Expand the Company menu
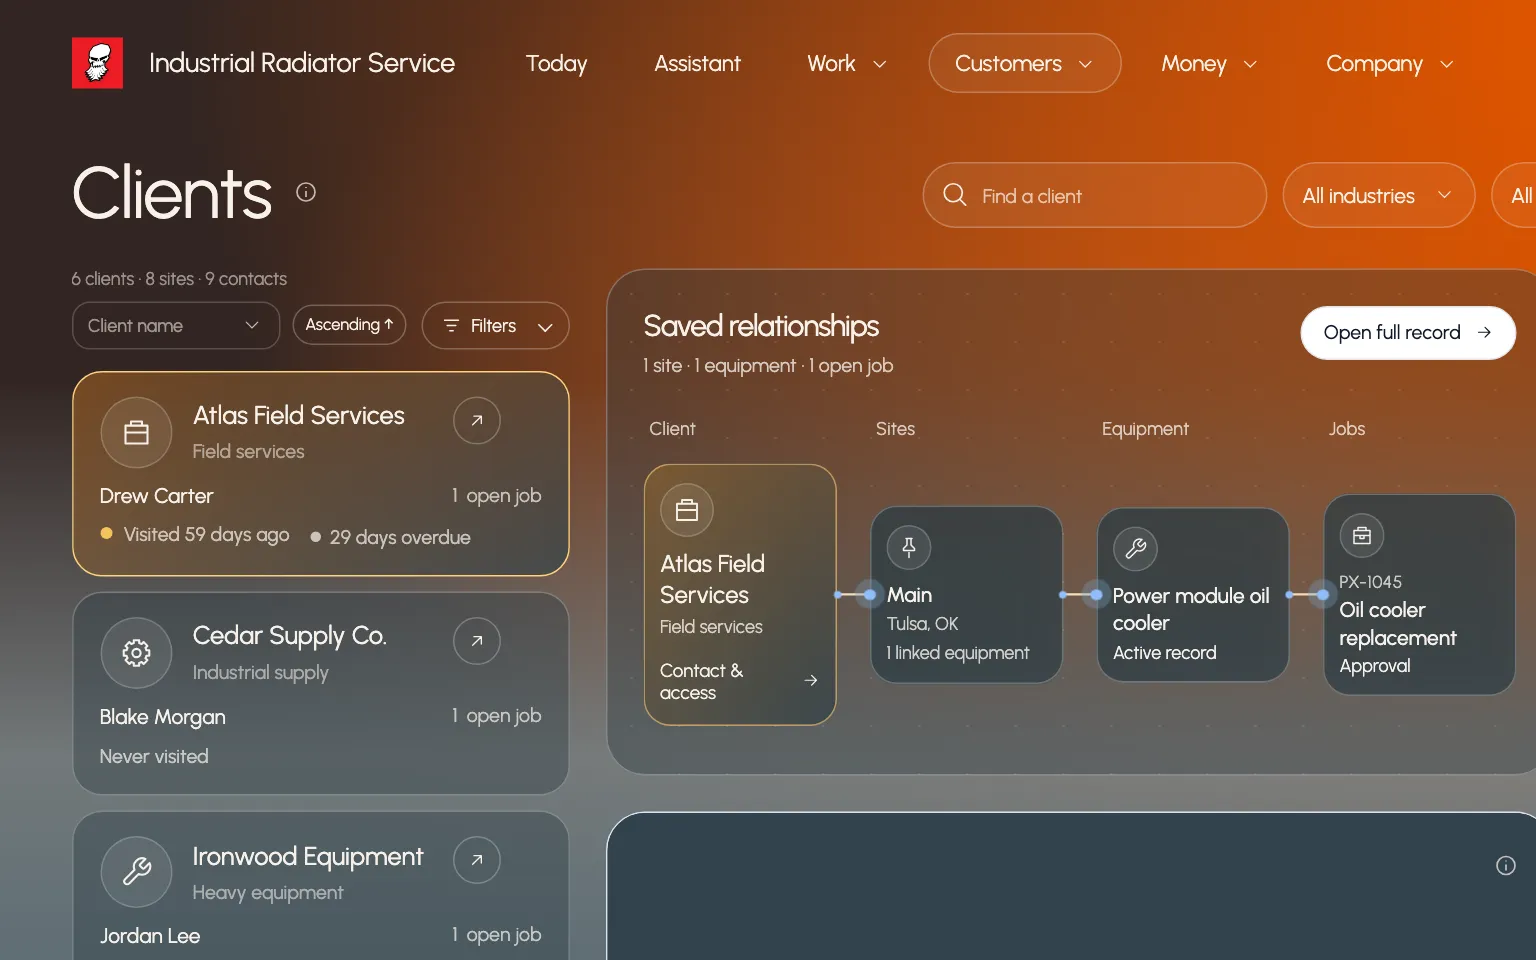The height and width of the screenshot is (960, 1536). pyautogui.click(x=1389, y=63)
